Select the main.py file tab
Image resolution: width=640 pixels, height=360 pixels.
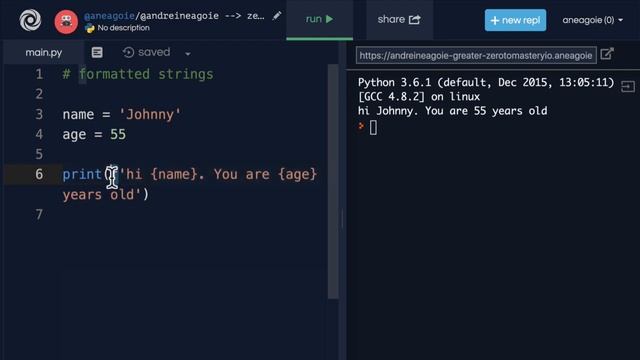(x=44, y=53)
